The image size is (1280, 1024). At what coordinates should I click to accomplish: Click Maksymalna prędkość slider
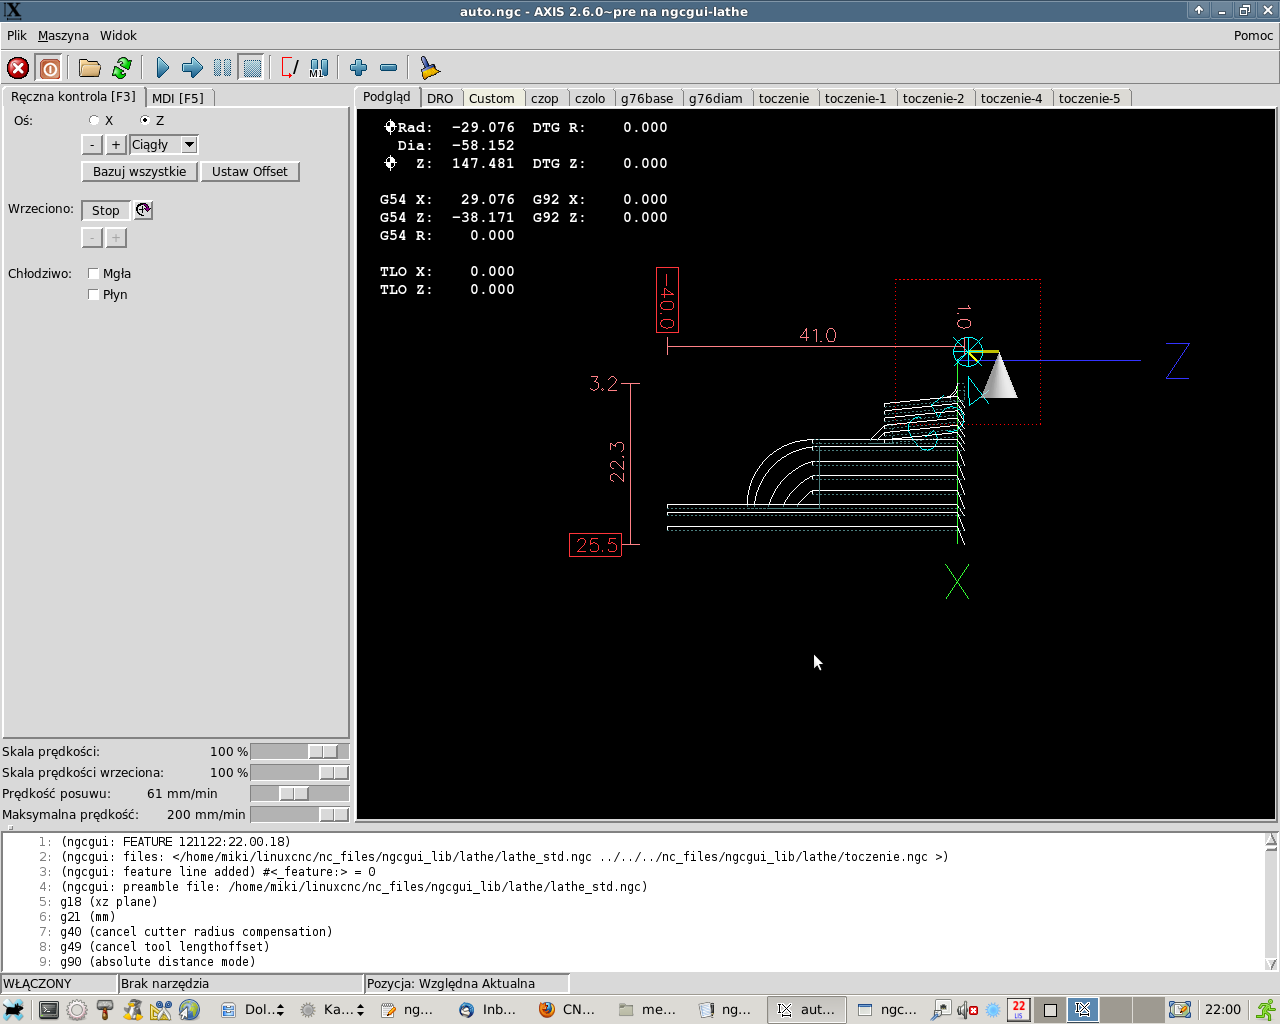(300, 814)
